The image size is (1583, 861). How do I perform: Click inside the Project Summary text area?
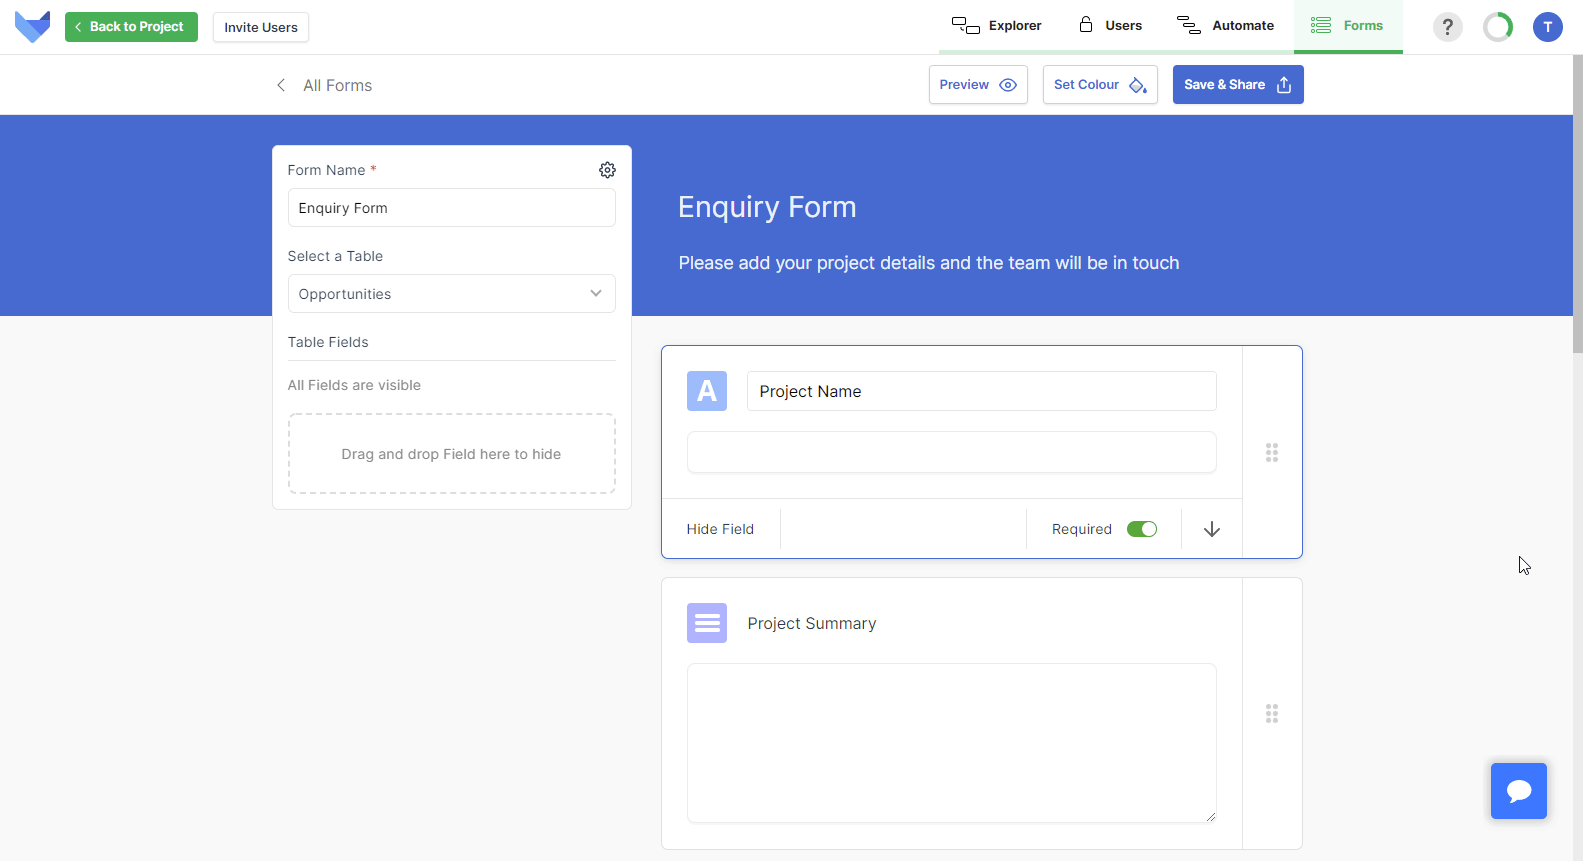coord(951,743)
